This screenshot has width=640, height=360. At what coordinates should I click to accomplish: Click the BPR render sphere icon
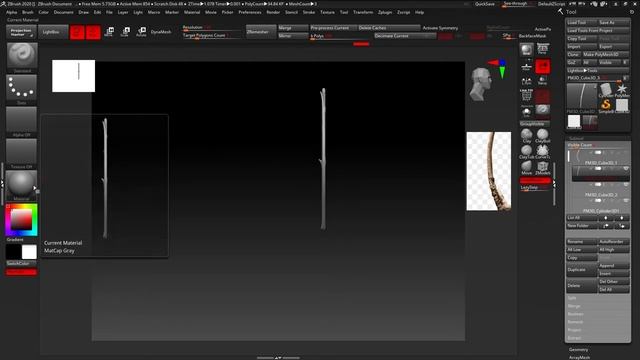coord(527,49)
